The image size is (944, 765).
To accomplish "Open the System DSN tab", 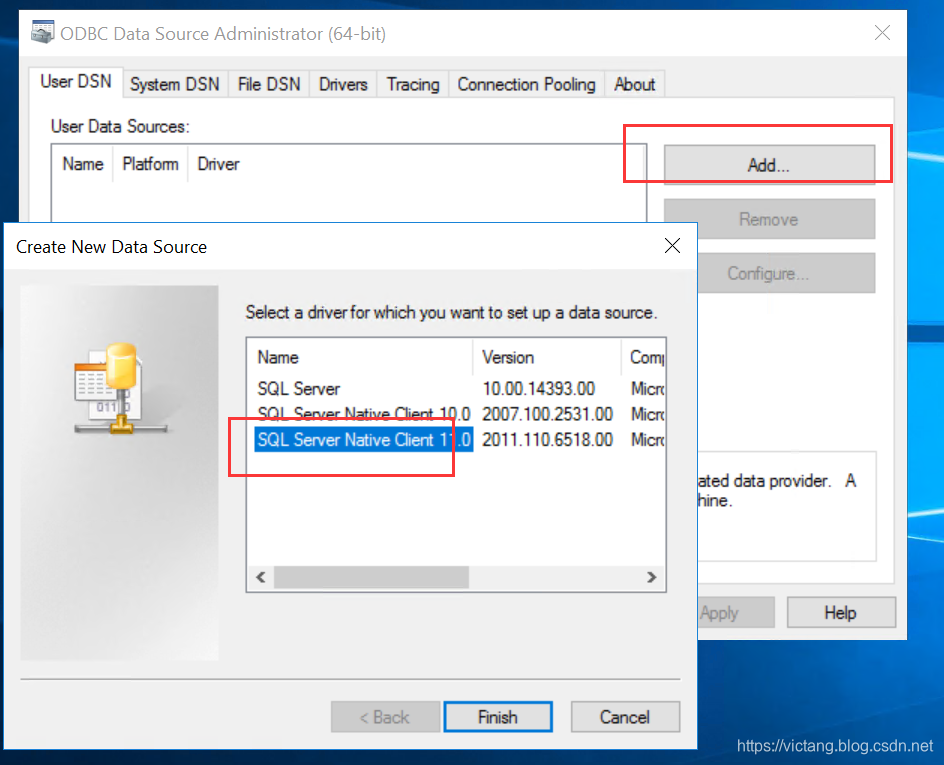I will coord(175,84).
